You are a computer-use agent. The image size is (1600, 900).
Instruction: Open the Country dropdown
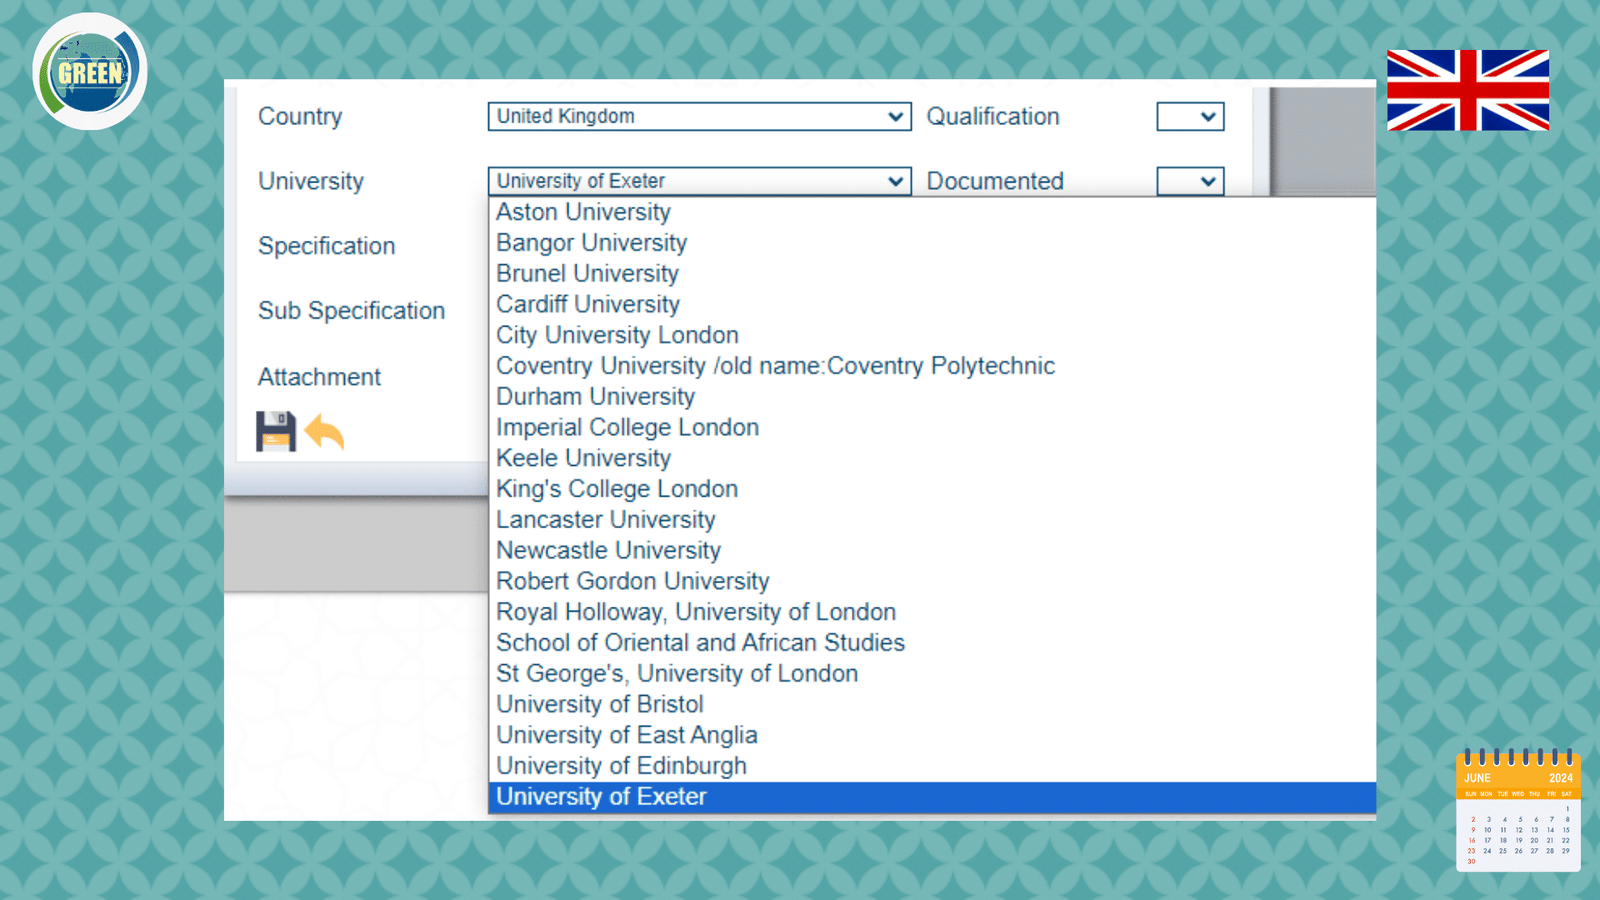pyautogui.click(x=699, y=117)
